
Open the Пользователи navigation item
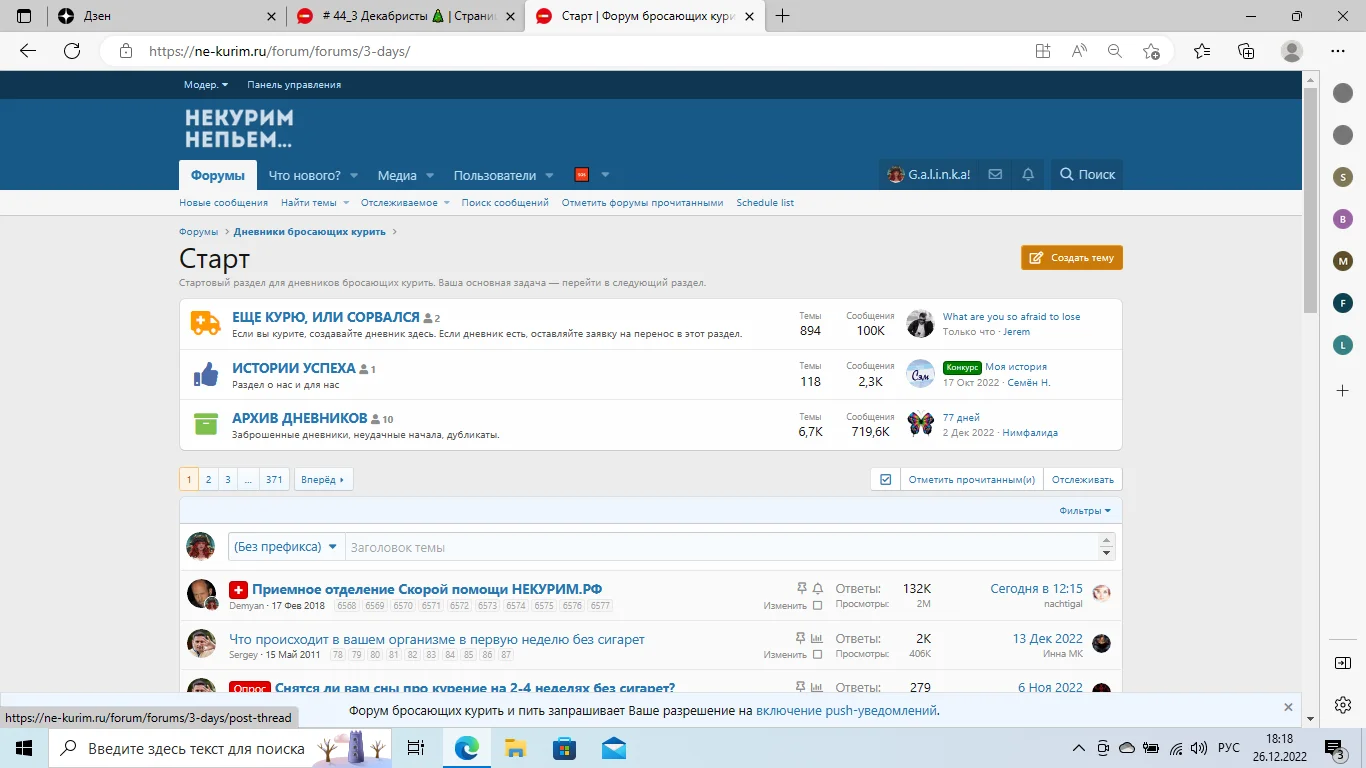(495, 175)
